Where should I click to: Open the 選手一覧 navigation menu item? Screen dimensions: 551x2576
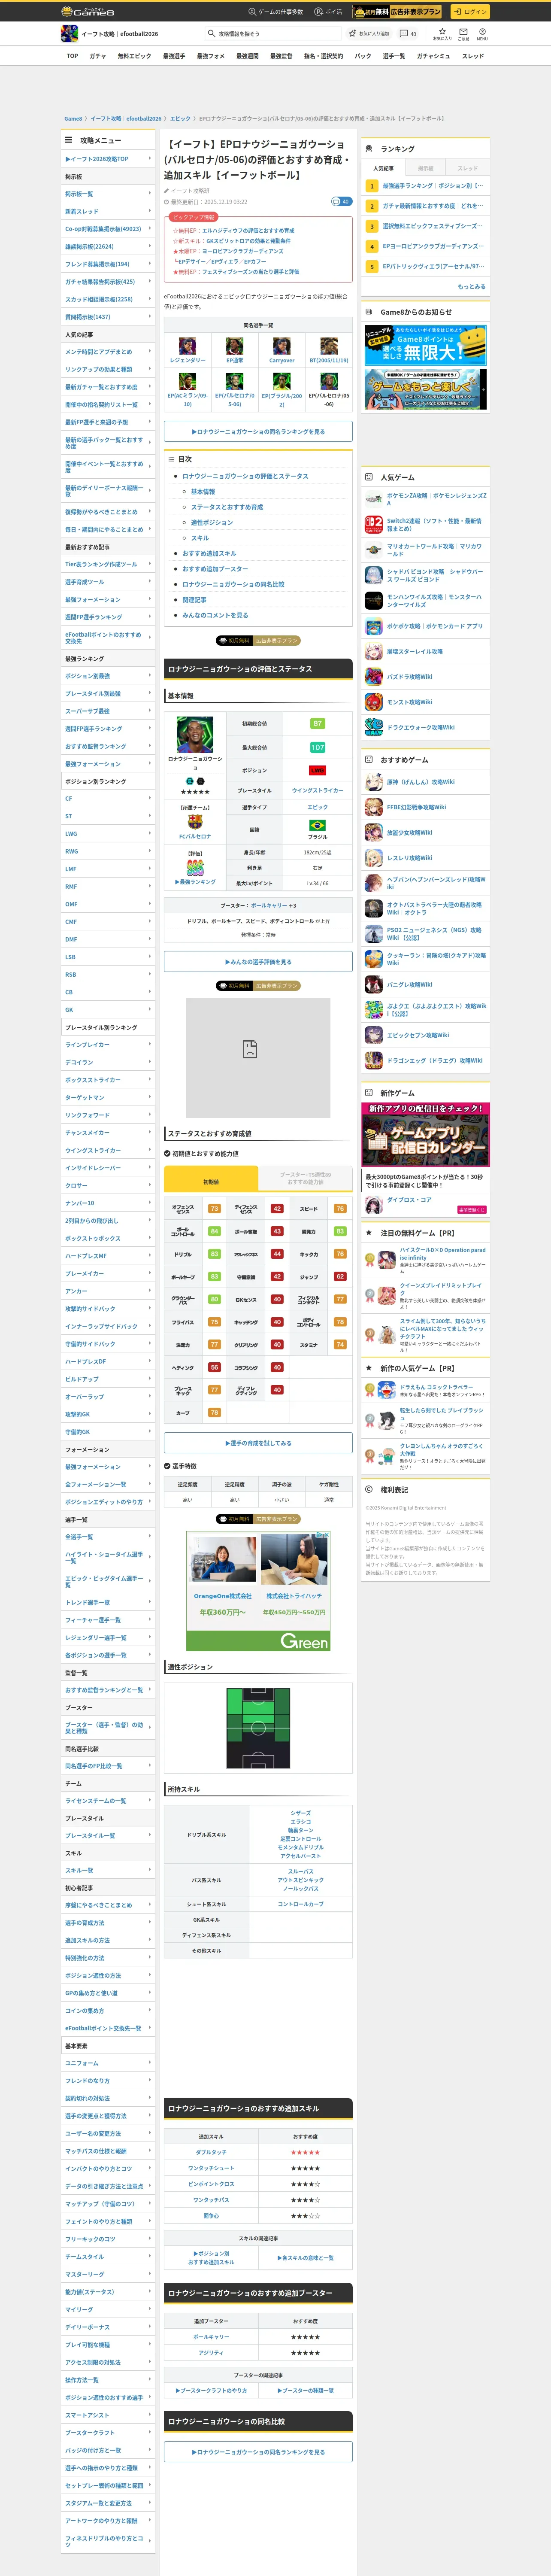point(394,56)
